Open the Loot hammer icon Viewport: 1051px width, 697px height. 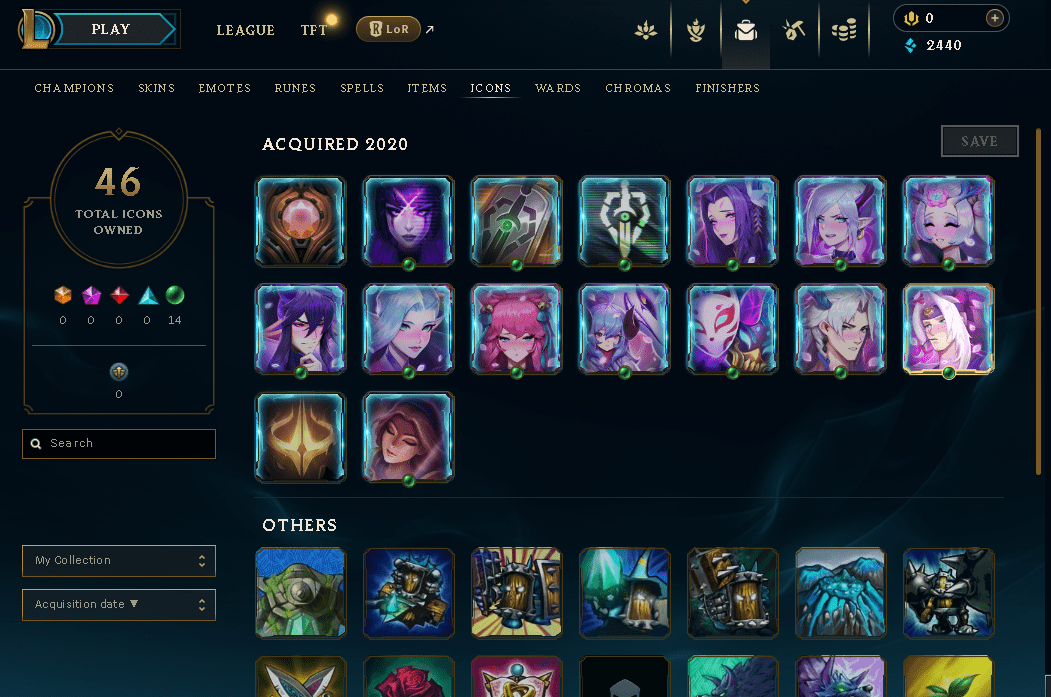(x=794, y=30)
